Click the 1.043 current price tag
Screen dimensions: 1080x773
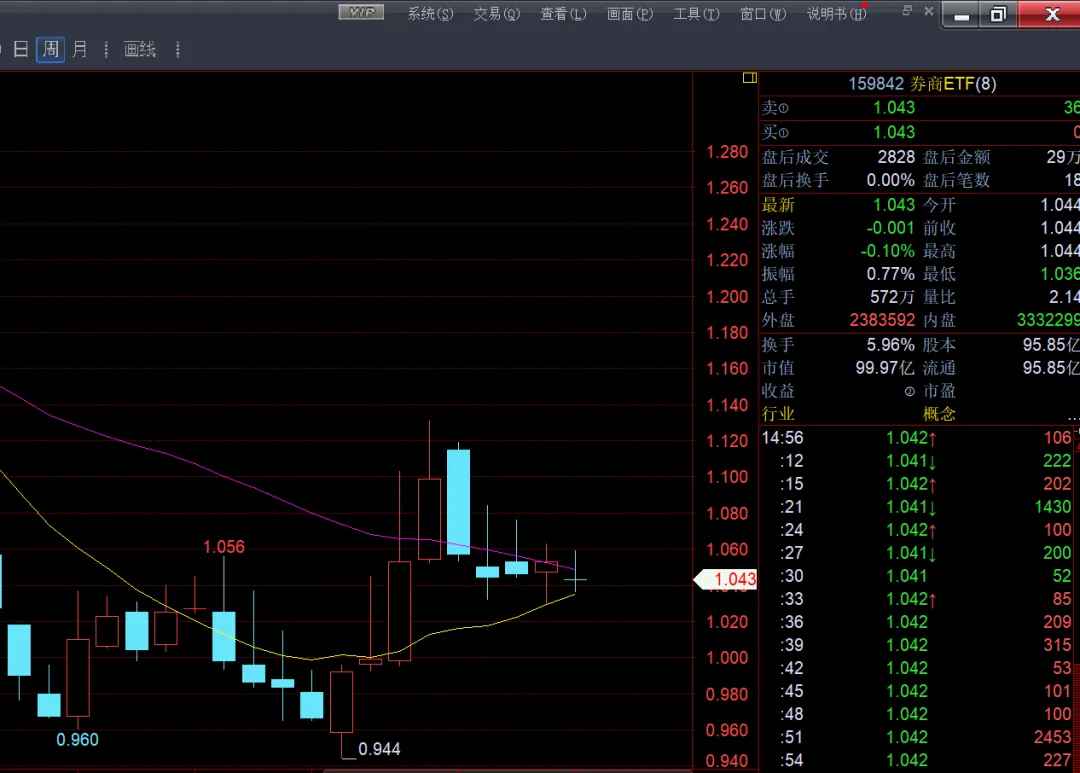click(726, 579)
